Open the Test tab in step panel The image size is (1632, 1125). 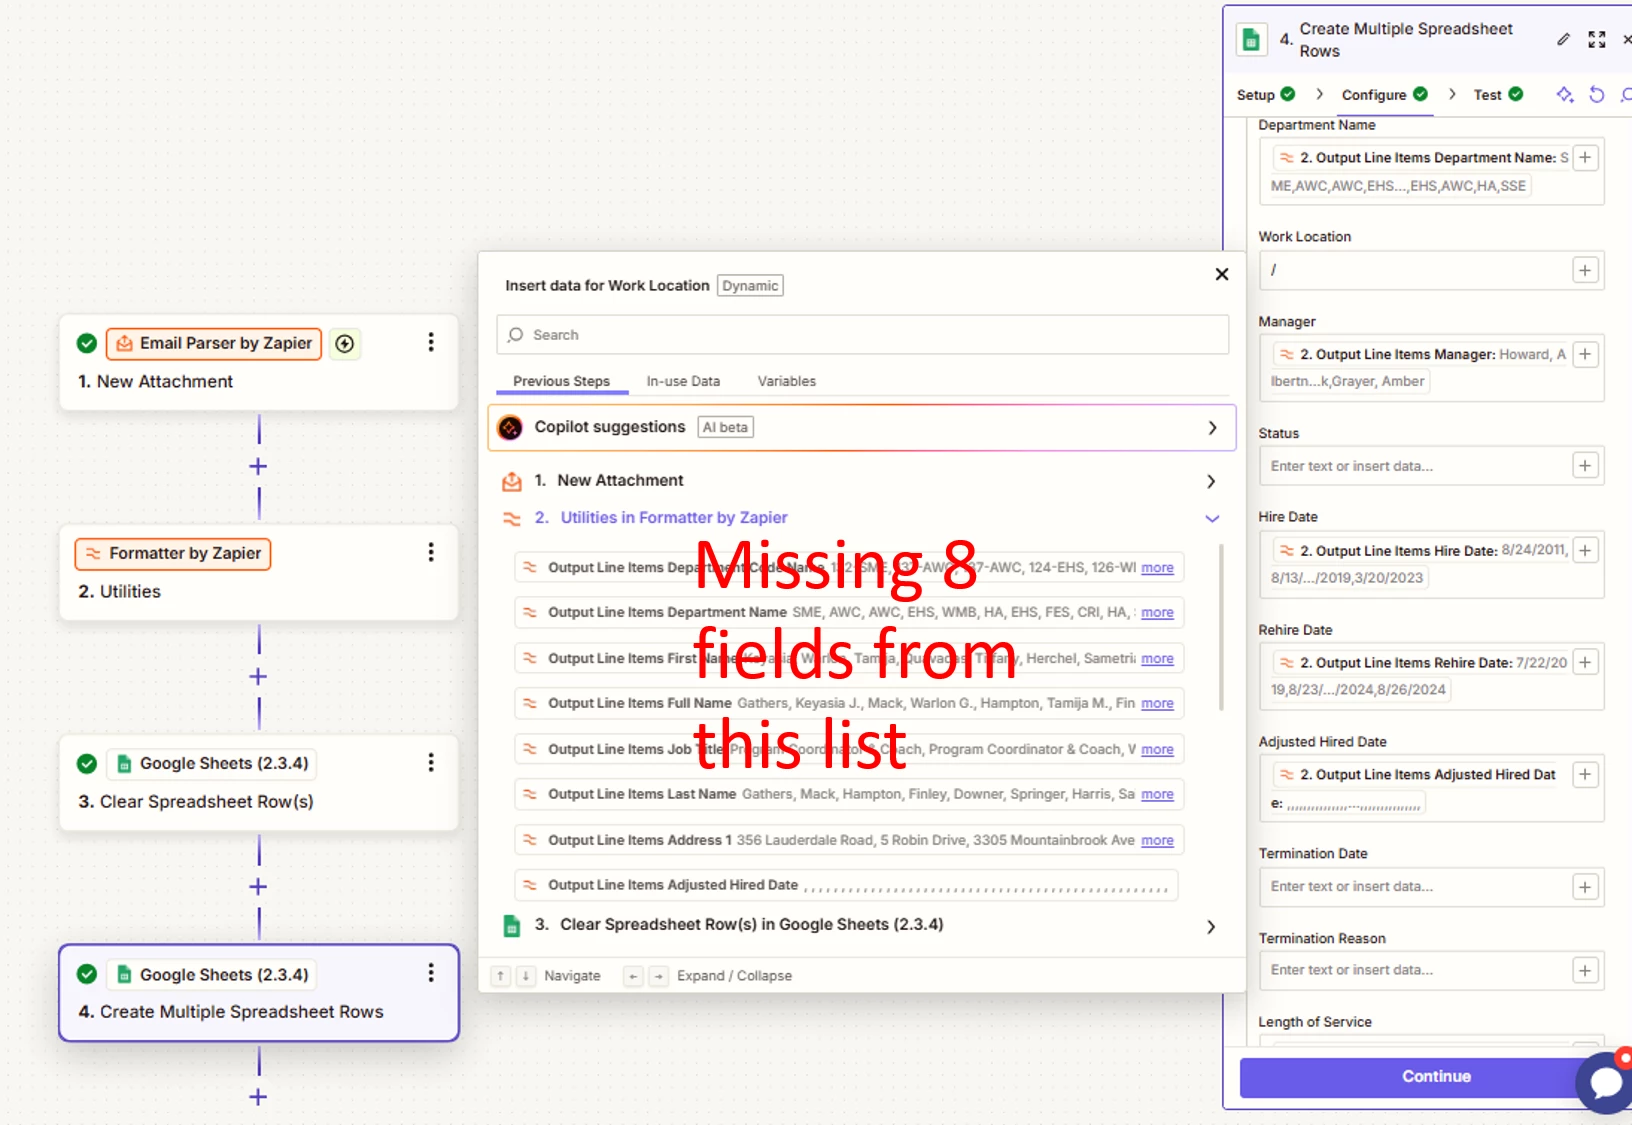point(1498,94)
